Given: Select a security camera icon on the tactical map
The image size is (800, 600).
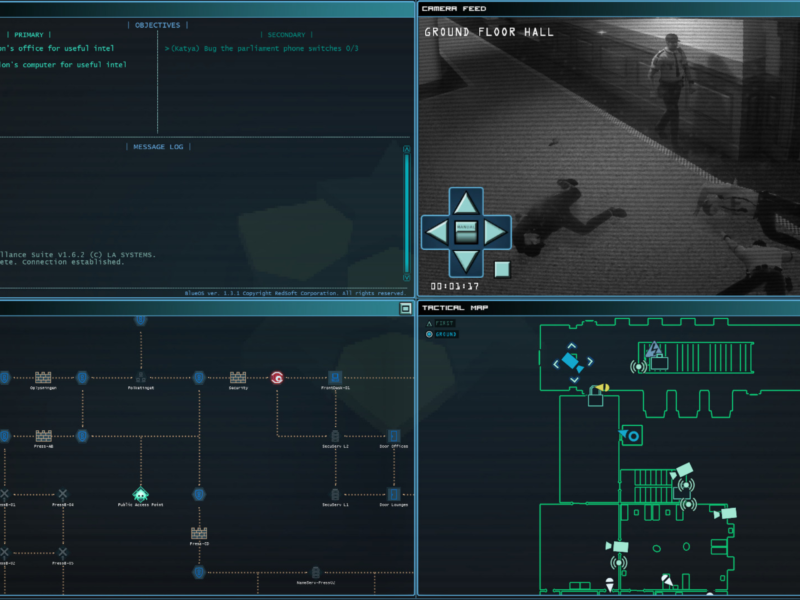Looking at the screenshot, I should pos(685,468).
